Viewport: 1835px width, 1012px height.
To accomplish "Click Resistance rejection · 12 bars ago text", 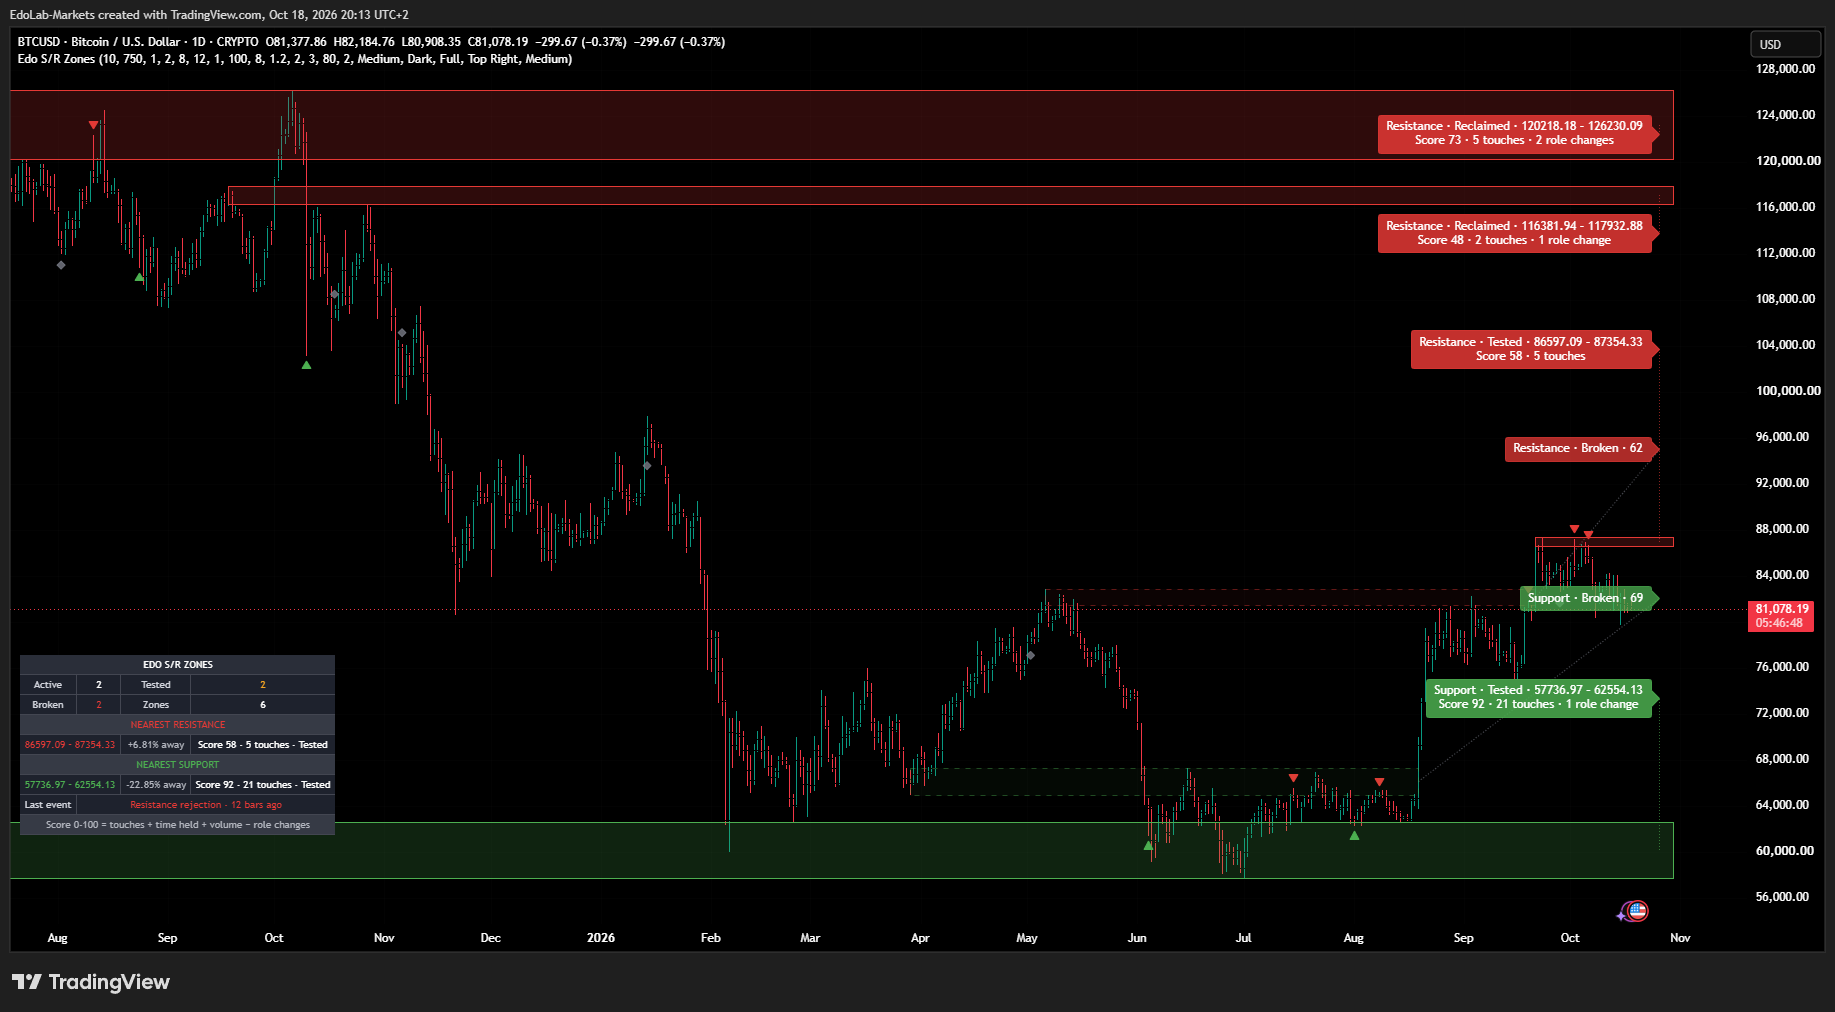I will 206,805.
